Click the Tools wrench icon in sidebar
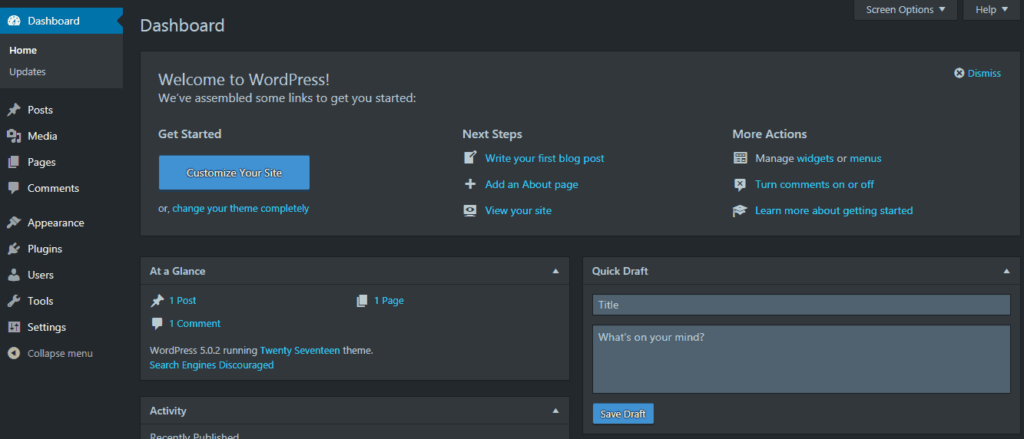 (13, 301)
